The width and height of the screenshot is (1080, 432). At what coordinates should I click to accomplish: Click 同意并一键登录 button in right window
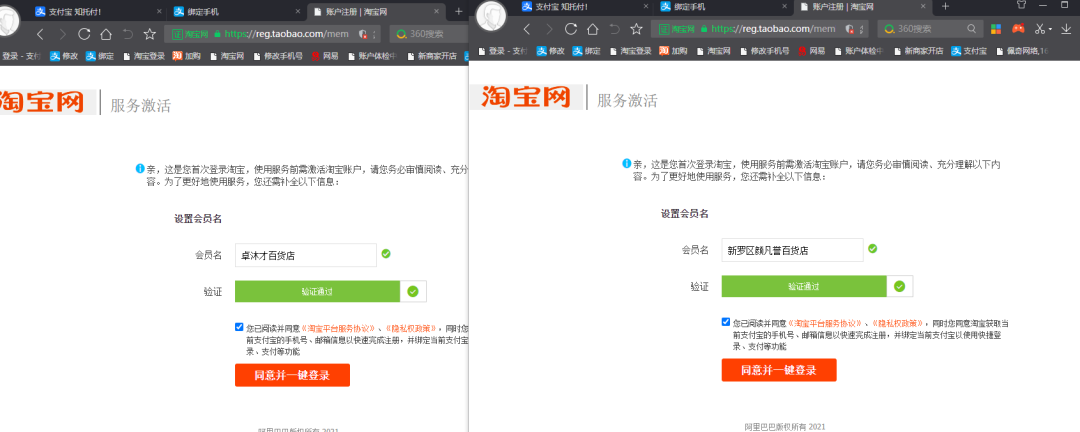pyautogui.click(x=779, y=370)
